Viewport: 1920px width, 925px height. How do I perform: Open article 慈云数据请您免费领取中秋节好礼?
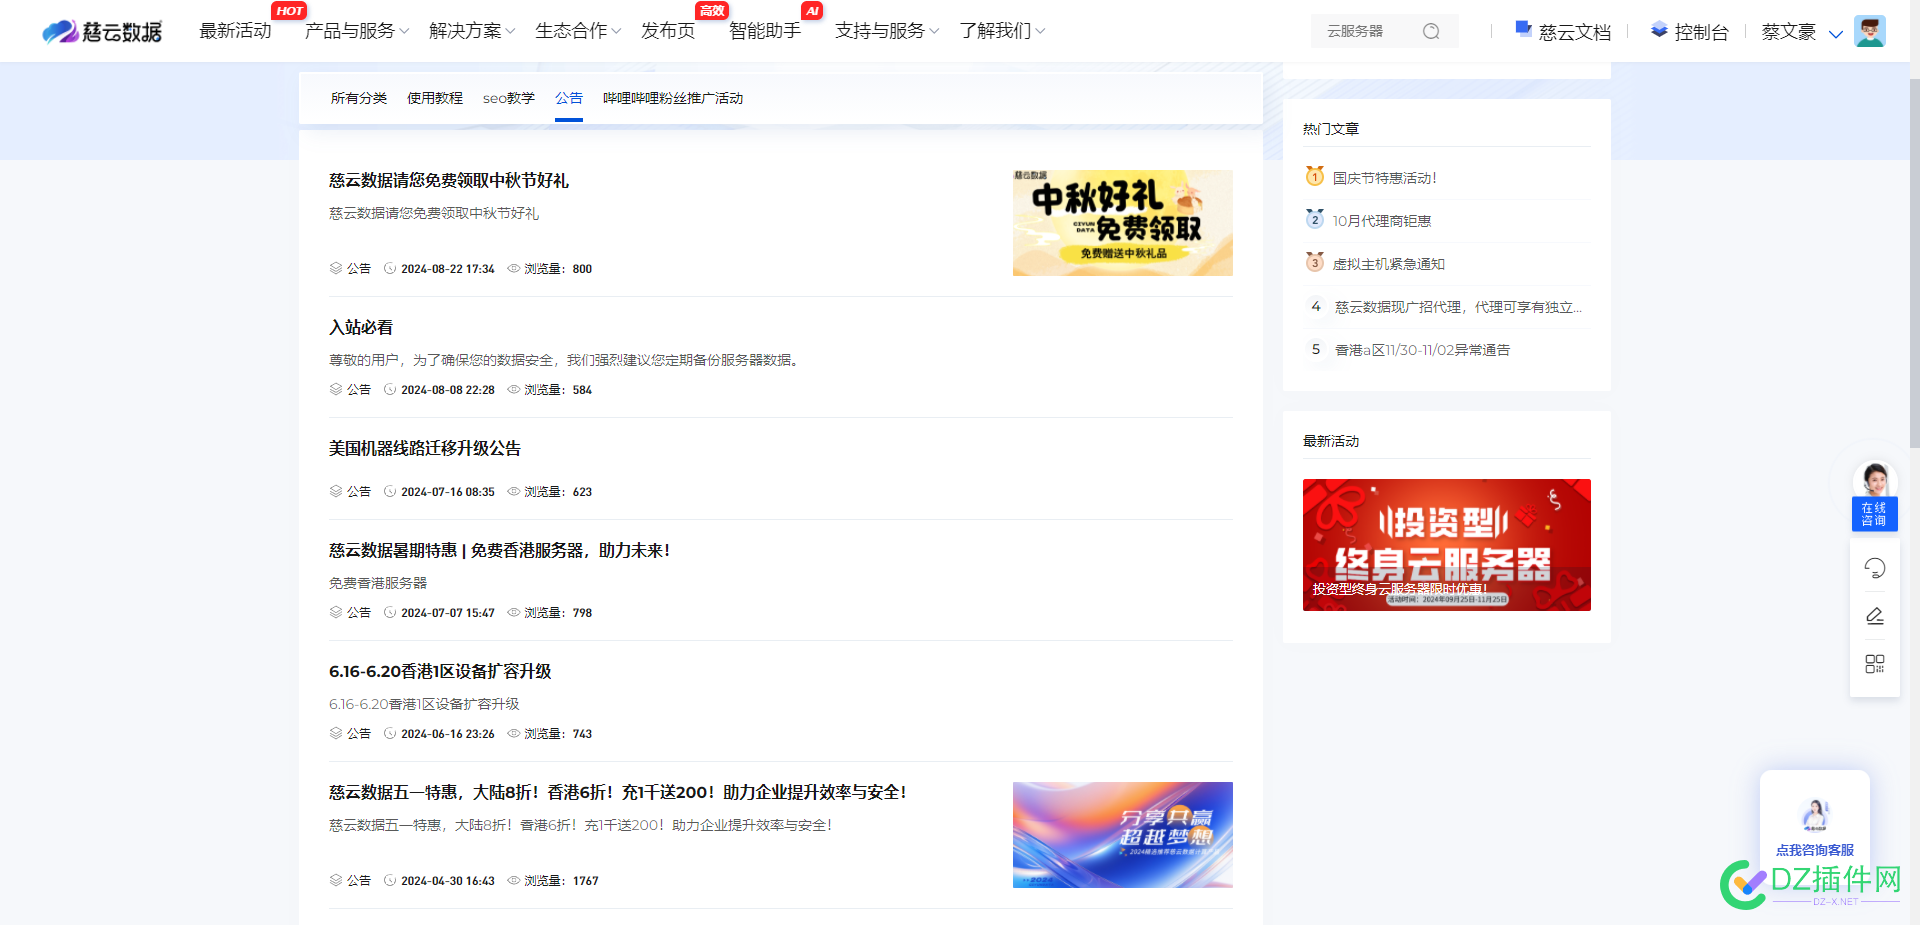pyautogui.click(x=449, y=180)
